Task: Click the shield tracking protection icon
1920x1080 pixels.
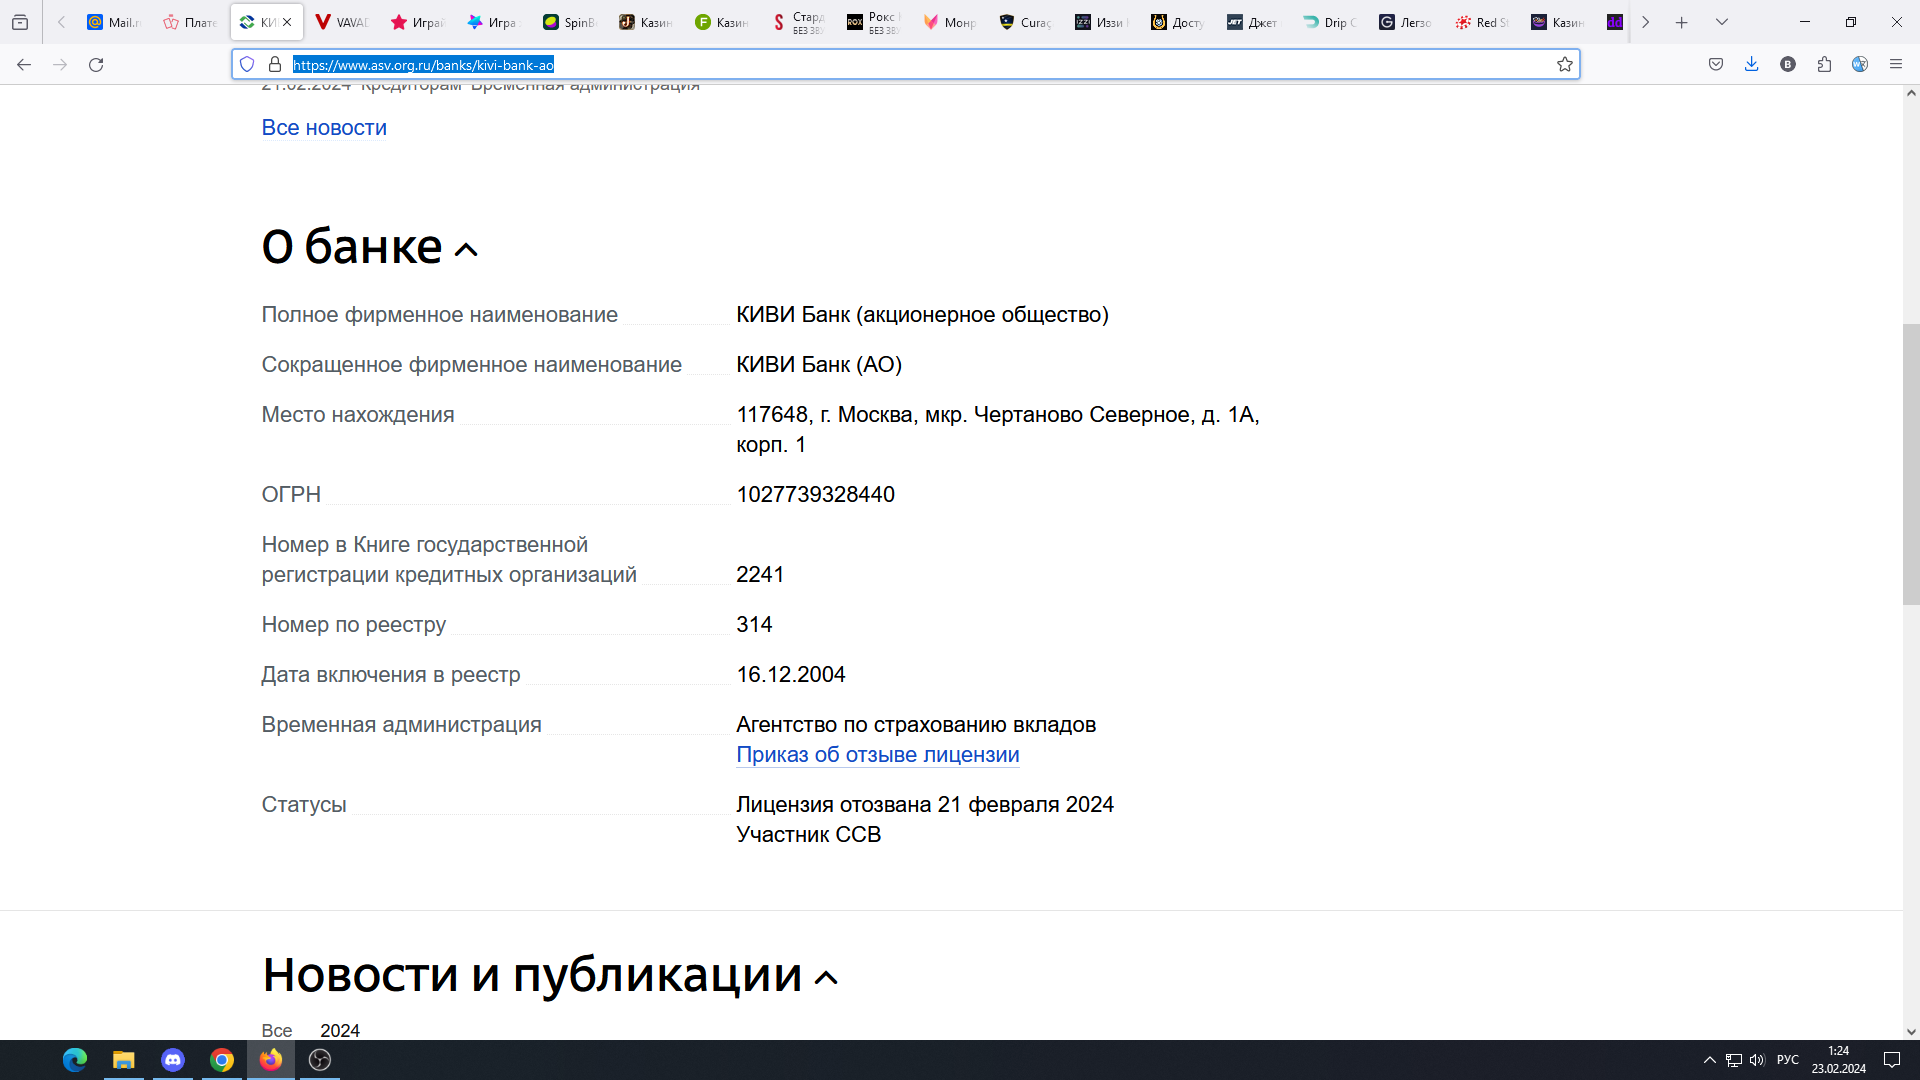Action: coord(247,65)
